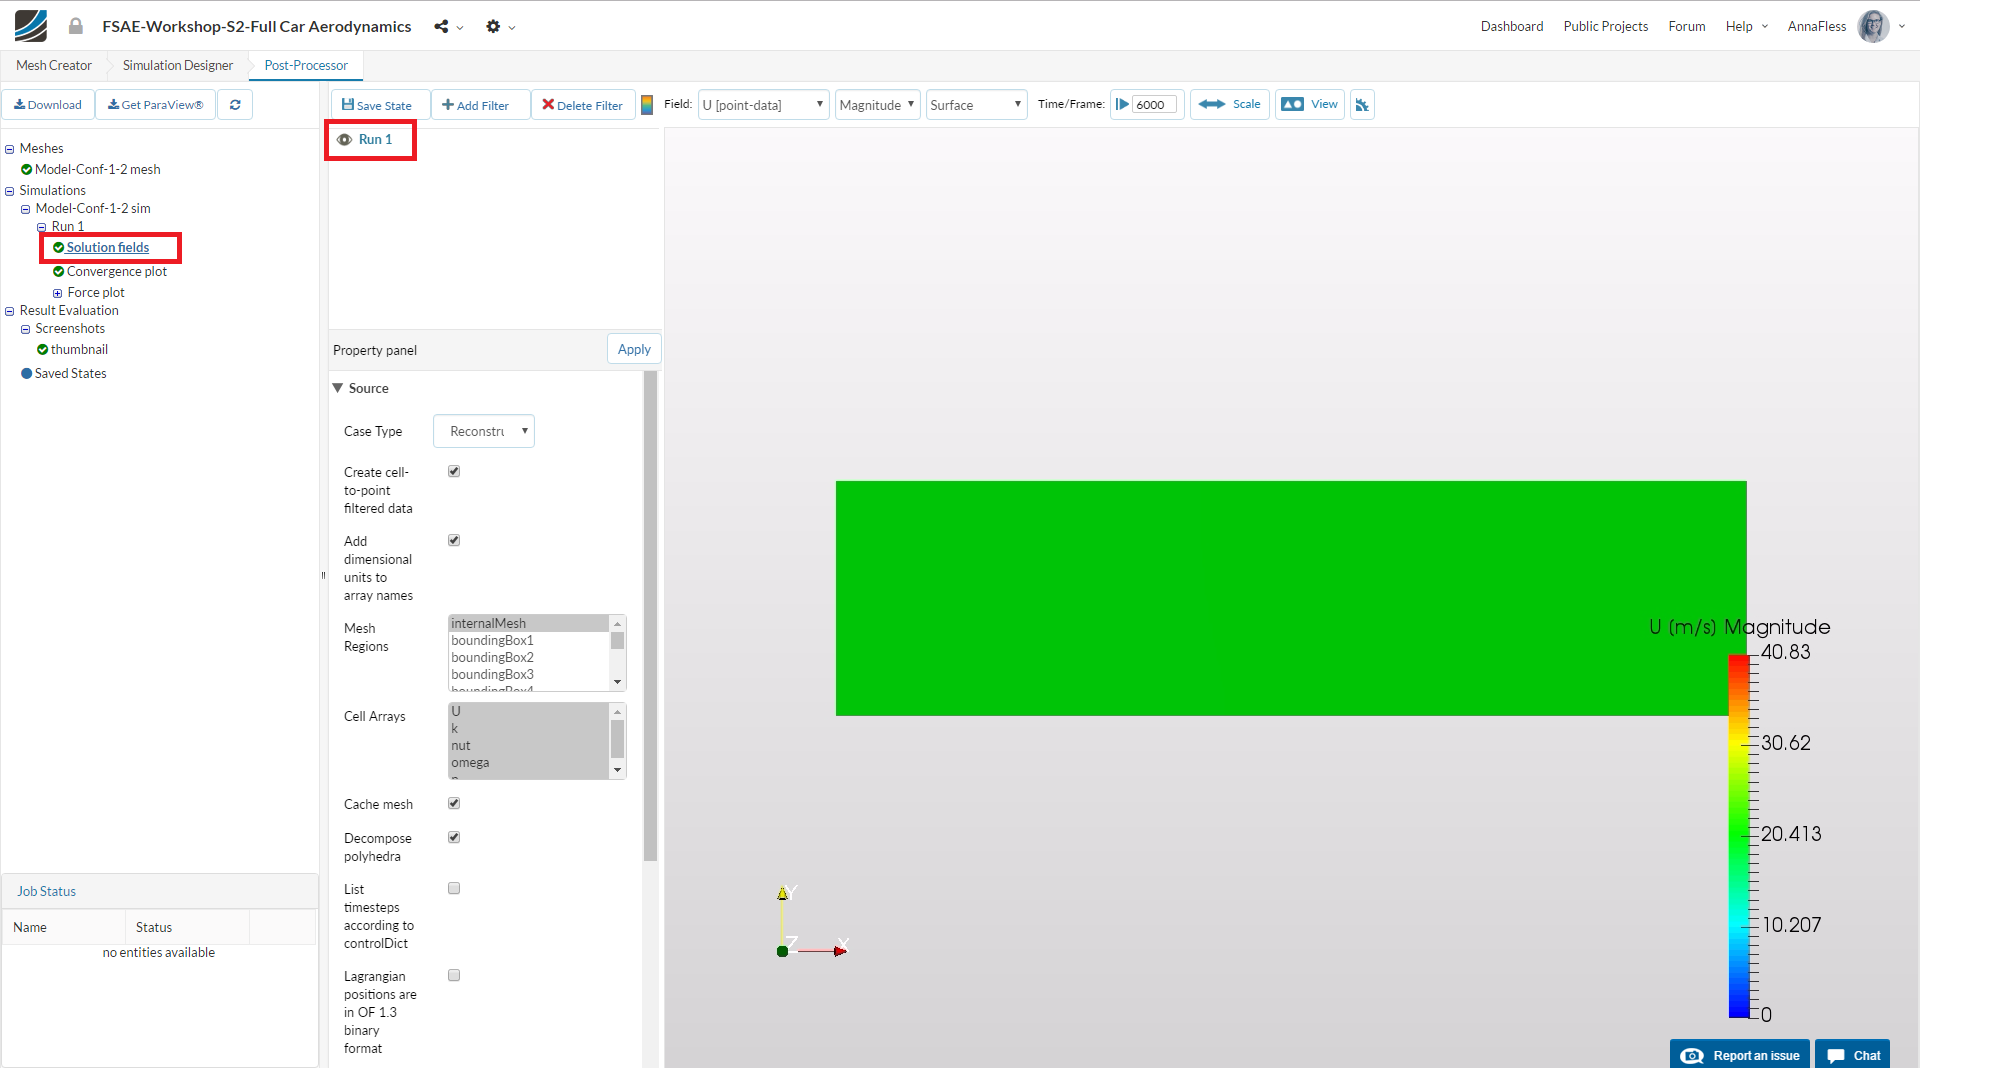Image resolution: width=2000 pixels, height=1068 pixels.
Task: Click the Download button
Action: [x=48, y=105]
